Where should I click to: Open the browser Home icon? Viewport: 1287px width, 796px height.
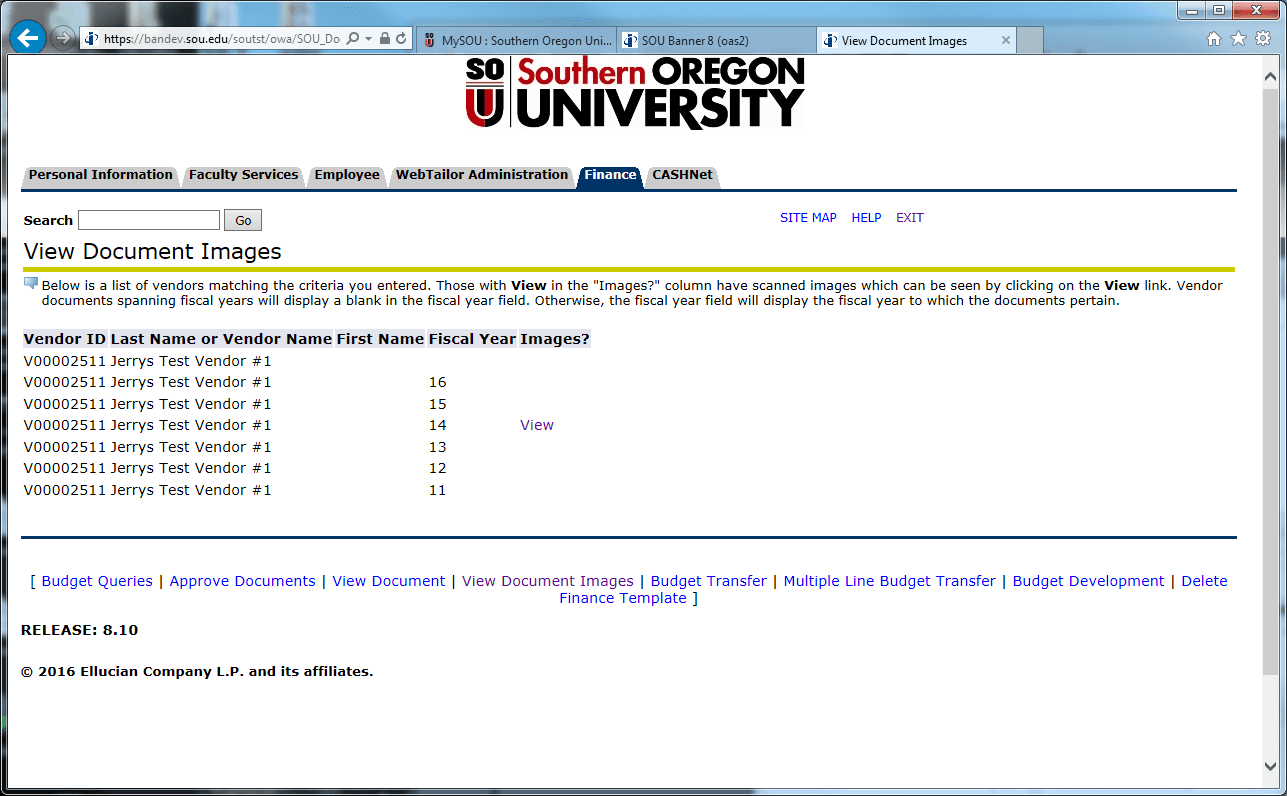1214,40
